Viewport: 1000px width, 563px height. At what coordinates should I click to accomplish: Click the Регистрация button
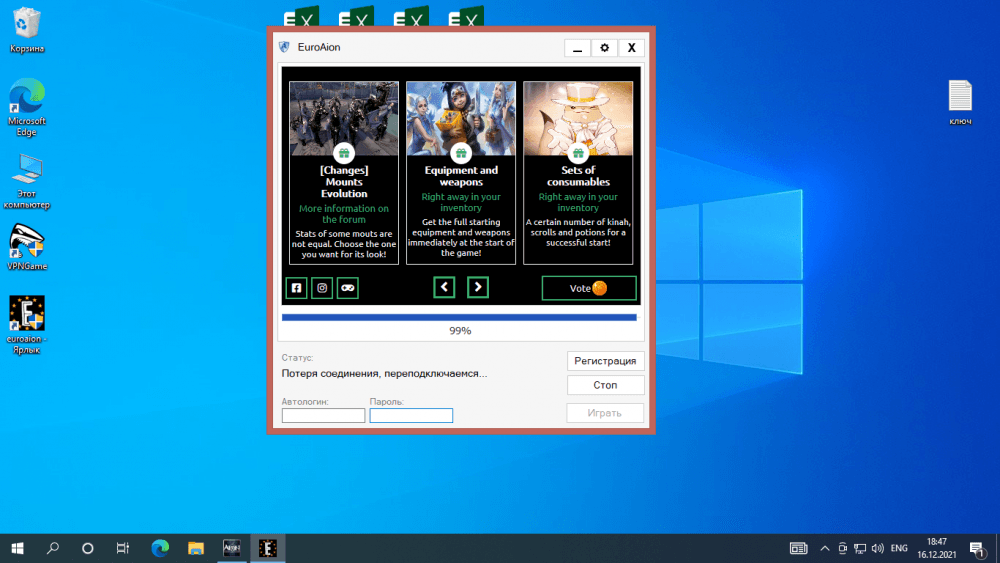click(605, 361)
